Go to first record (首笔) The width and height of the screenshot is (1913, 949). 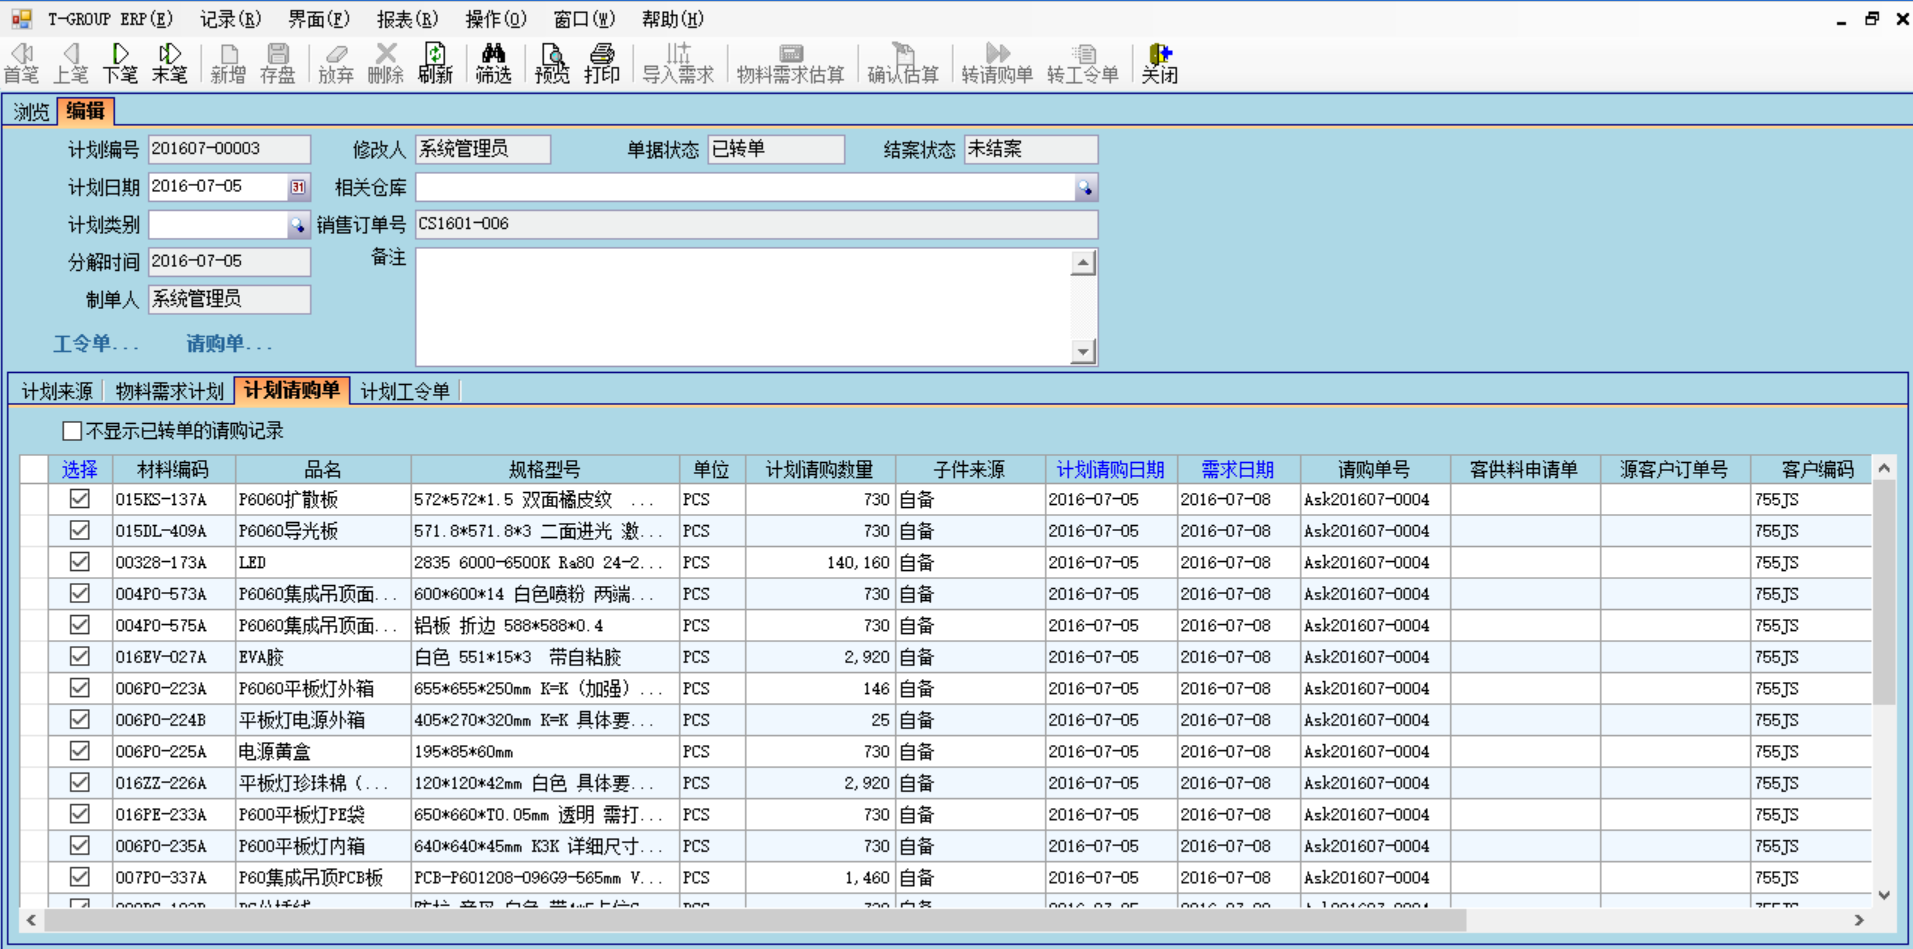click(21, 63)
